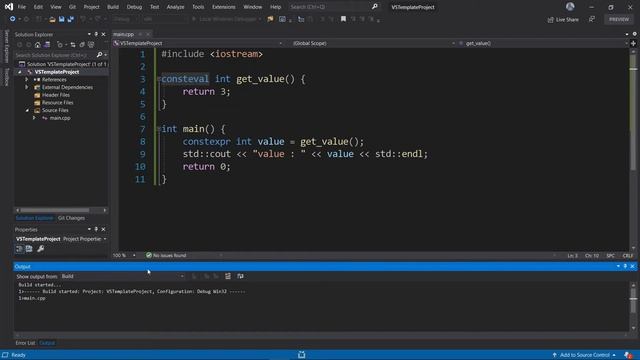The height and width of the screenshot is (360, 640).
Task: Click the Sync with Active Document icon
Action: (x=73, y=45)
